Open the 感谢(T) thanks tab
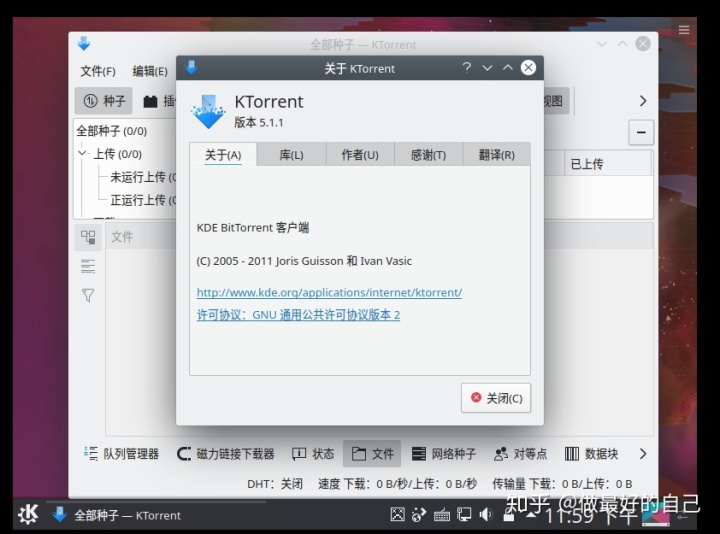Image resolution: width=720 pixels, height=534 pixels. coord(428,155)
